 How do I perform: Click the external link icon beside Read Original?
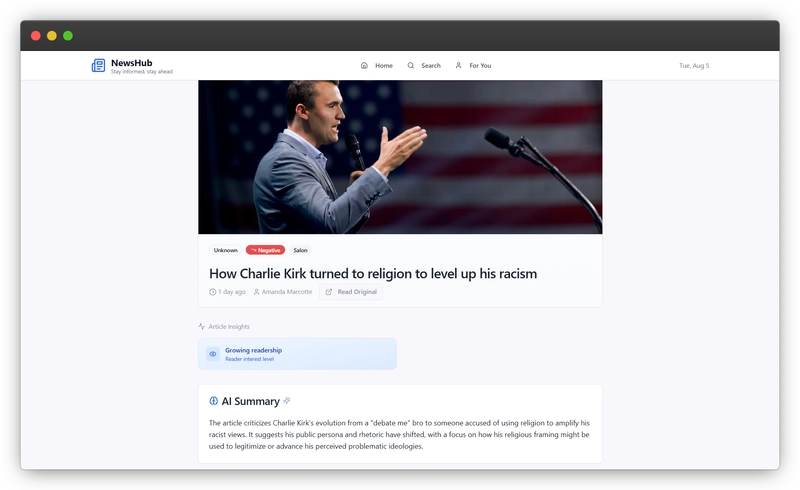pyautogui.click(x=329, y=292)
